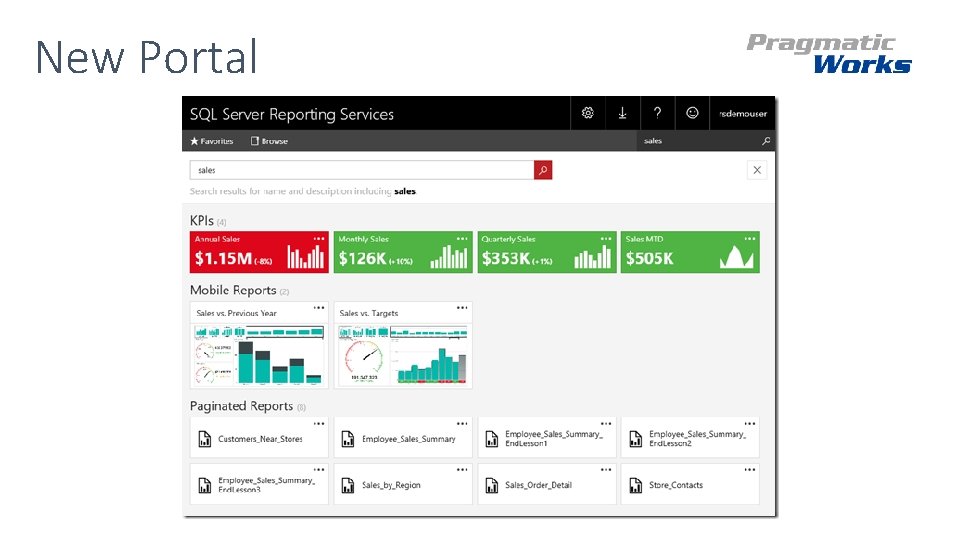Open the rsdemouser account menu
960x540 pixels.
743,113
